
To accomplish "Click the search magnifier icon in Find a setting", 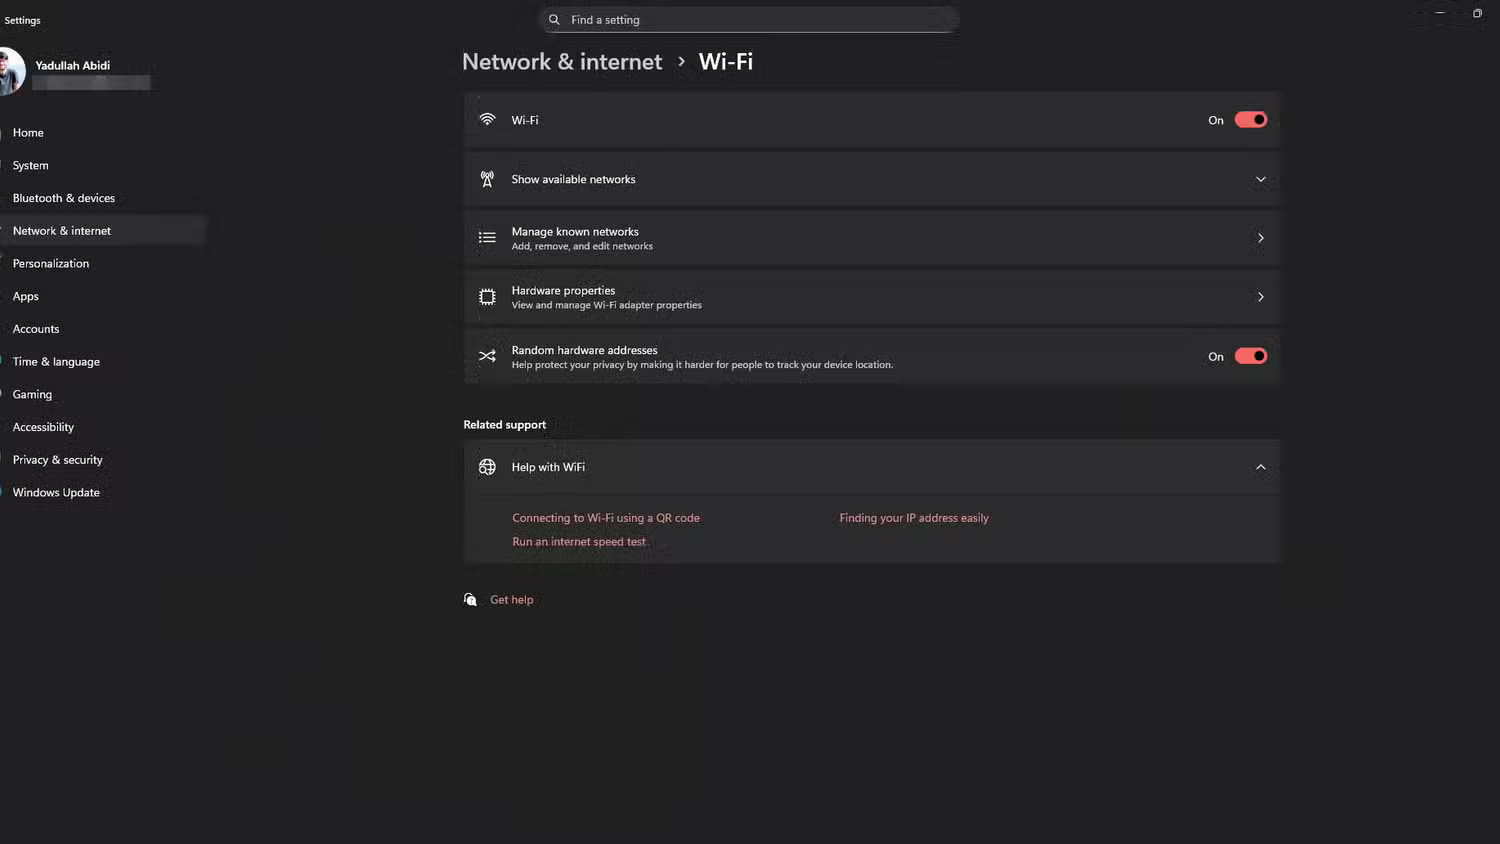I will 554,19.
